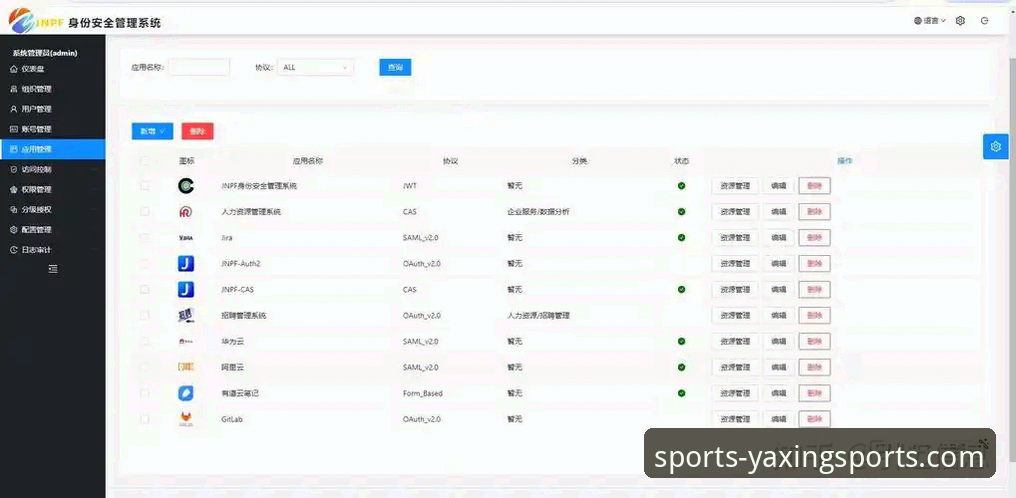Click 资源管理 for JNPF身份安全管理系统 row
Viewport: 1016px width, 498px height.
click(x=735, y=186)
